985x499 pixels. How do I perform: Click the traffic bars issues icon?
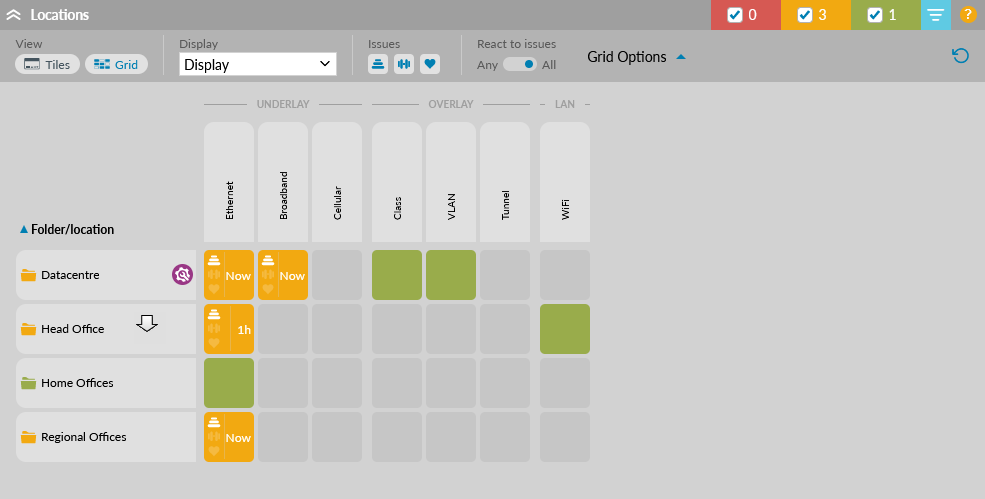(x=404, y=64)
